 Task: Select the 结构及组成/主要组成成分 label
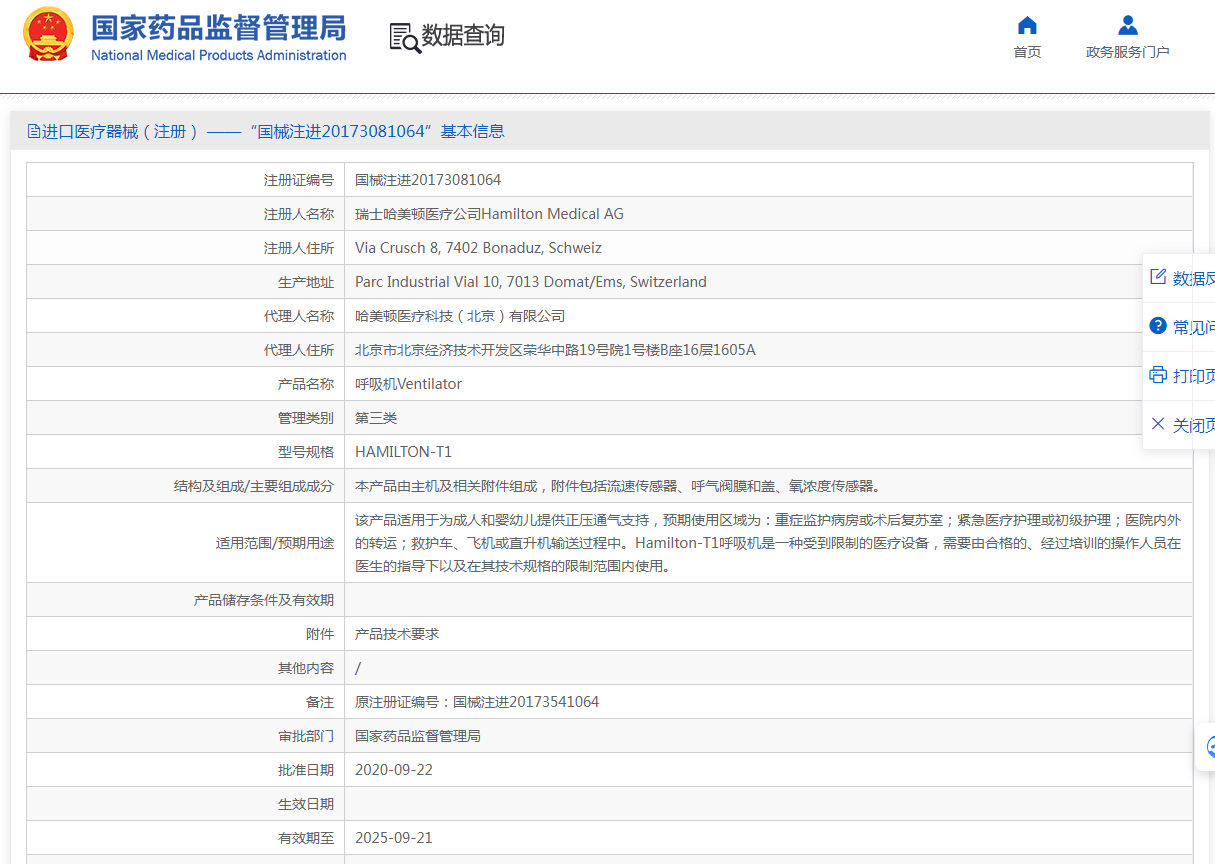point(254,486)
